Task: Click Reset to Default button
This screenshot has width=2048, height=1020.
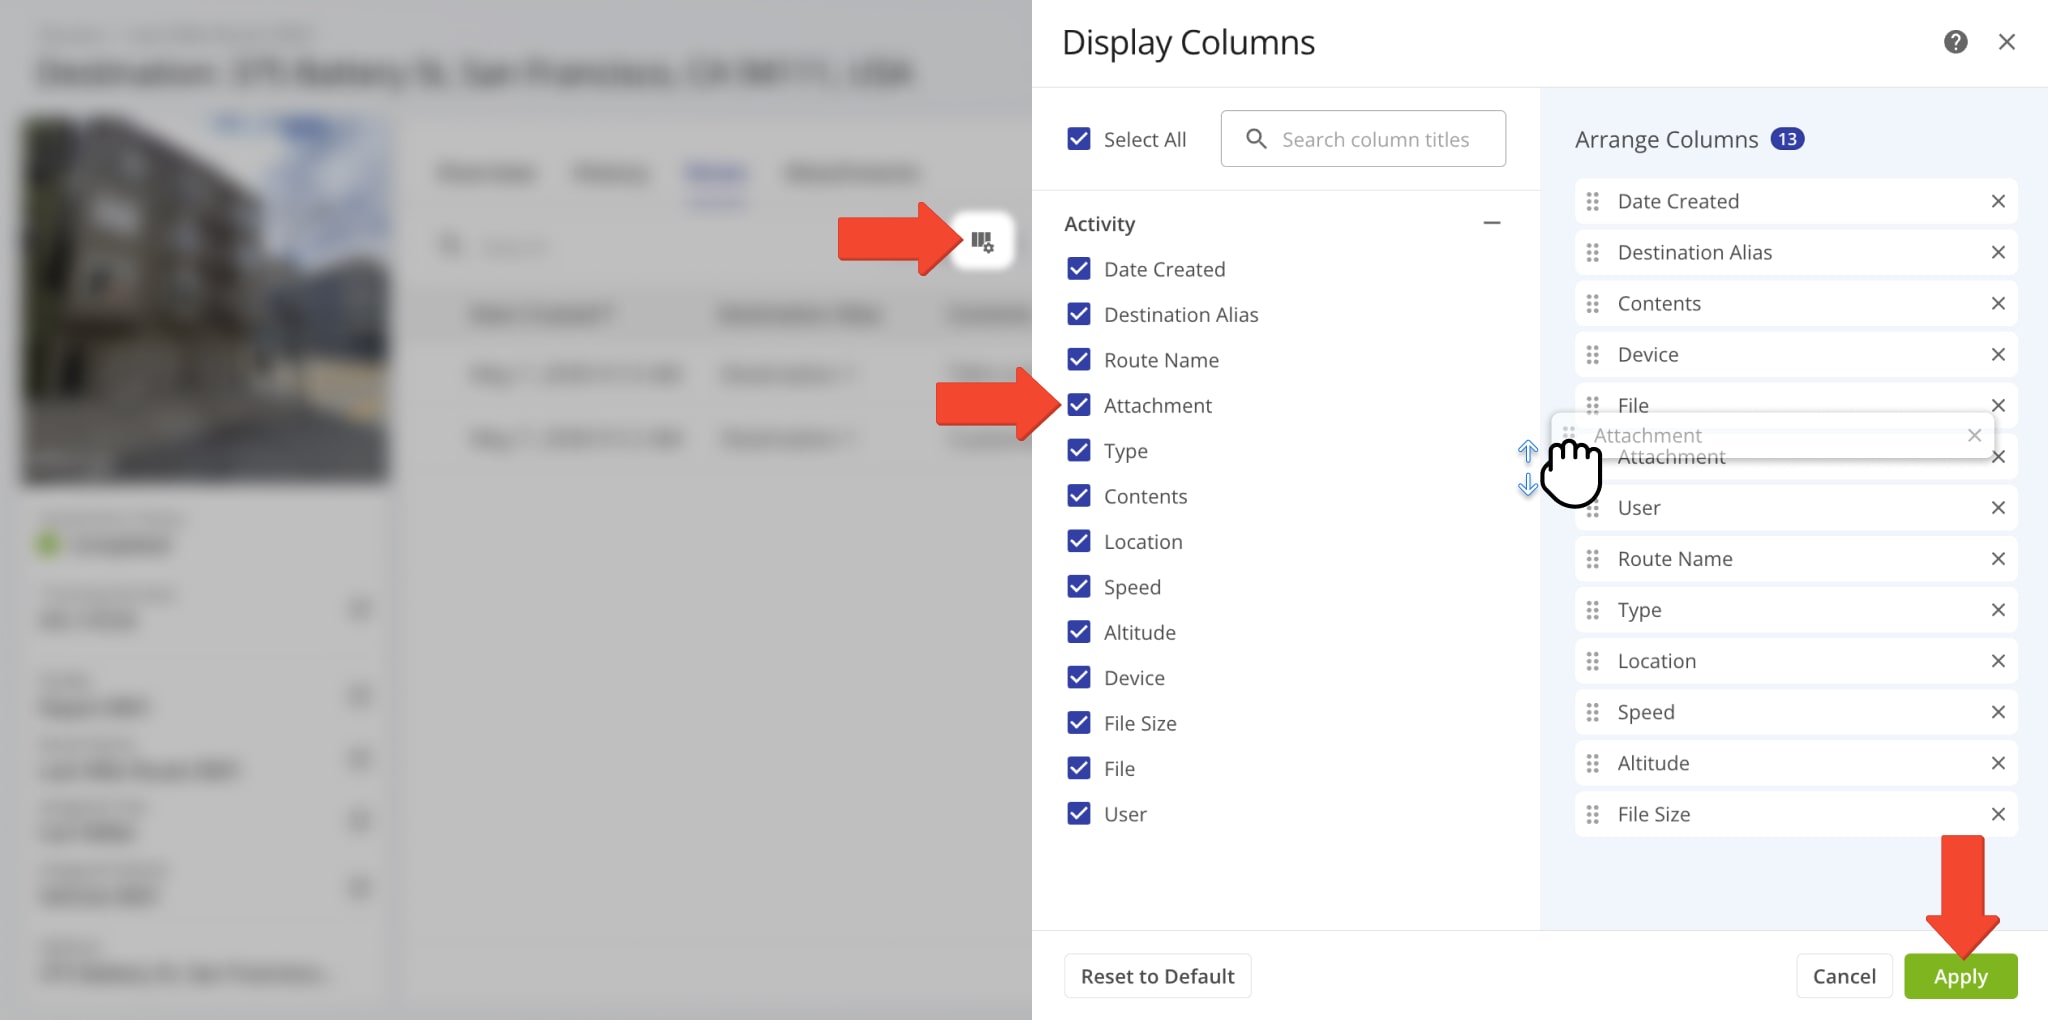Action: (1157, 976)
